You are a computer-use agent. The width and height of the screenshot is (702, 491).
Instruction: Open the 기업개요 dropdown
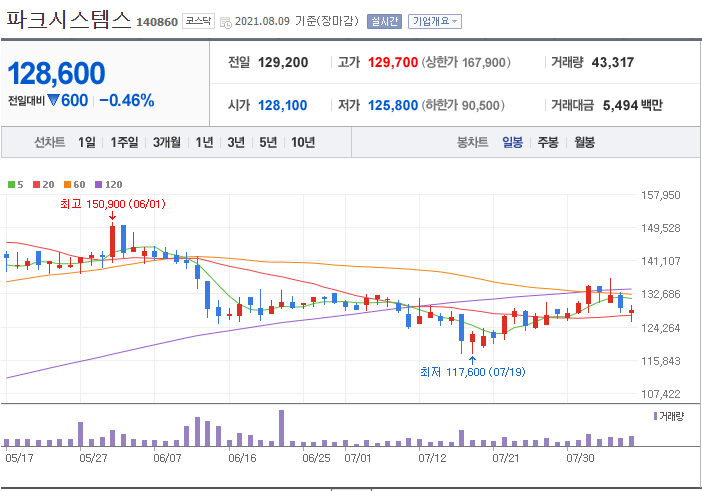435,21
